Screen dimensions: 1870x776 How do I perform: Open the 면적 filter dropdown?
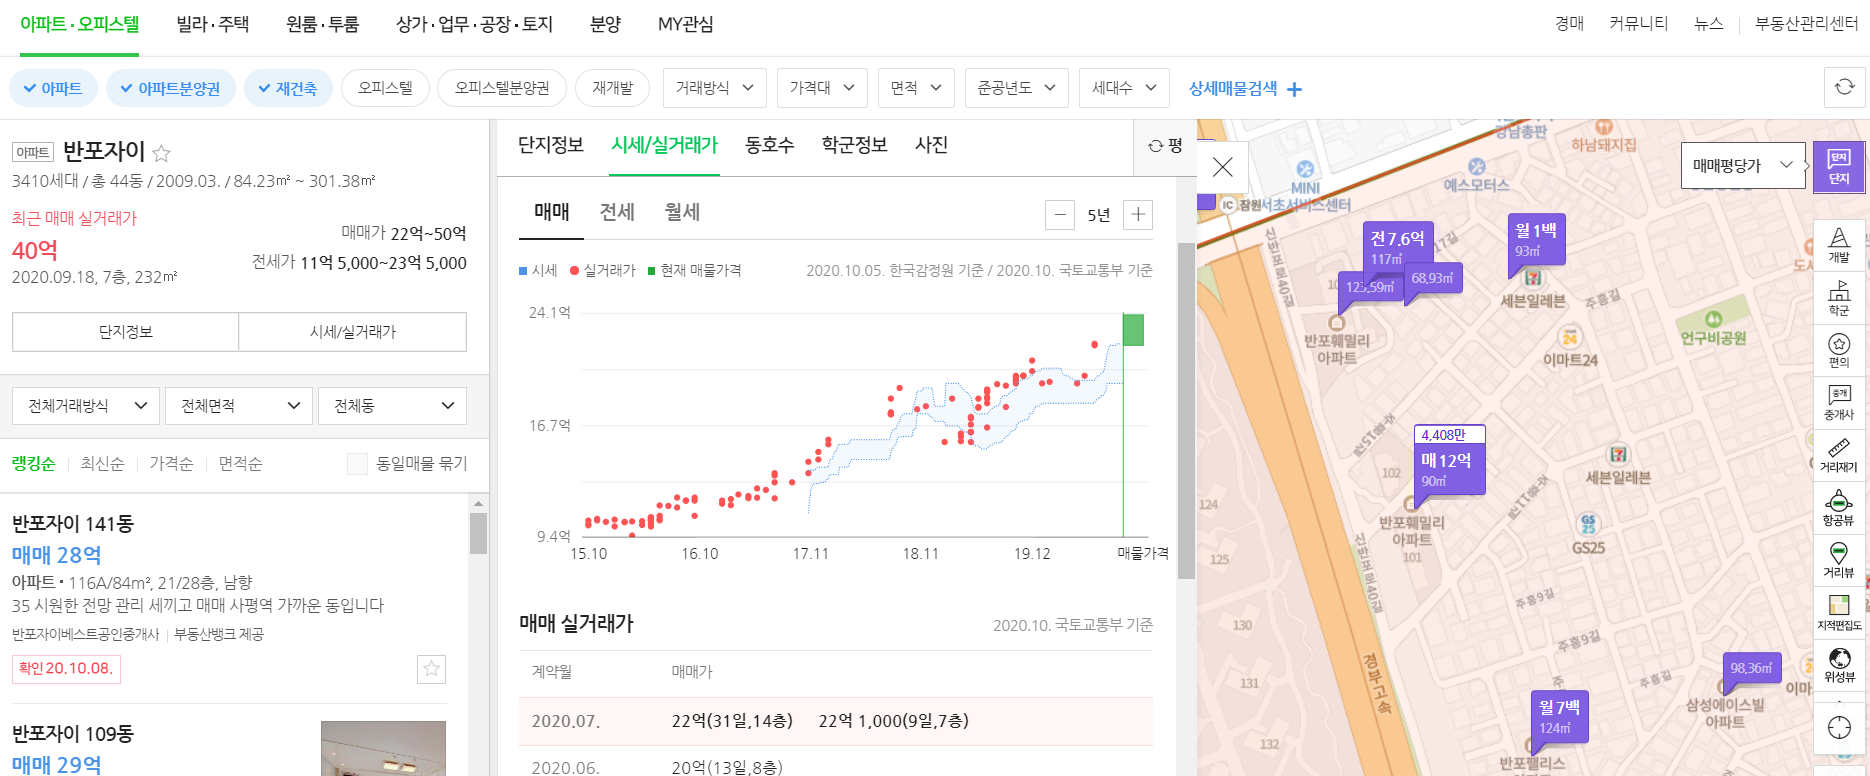(x=916, y=88)
